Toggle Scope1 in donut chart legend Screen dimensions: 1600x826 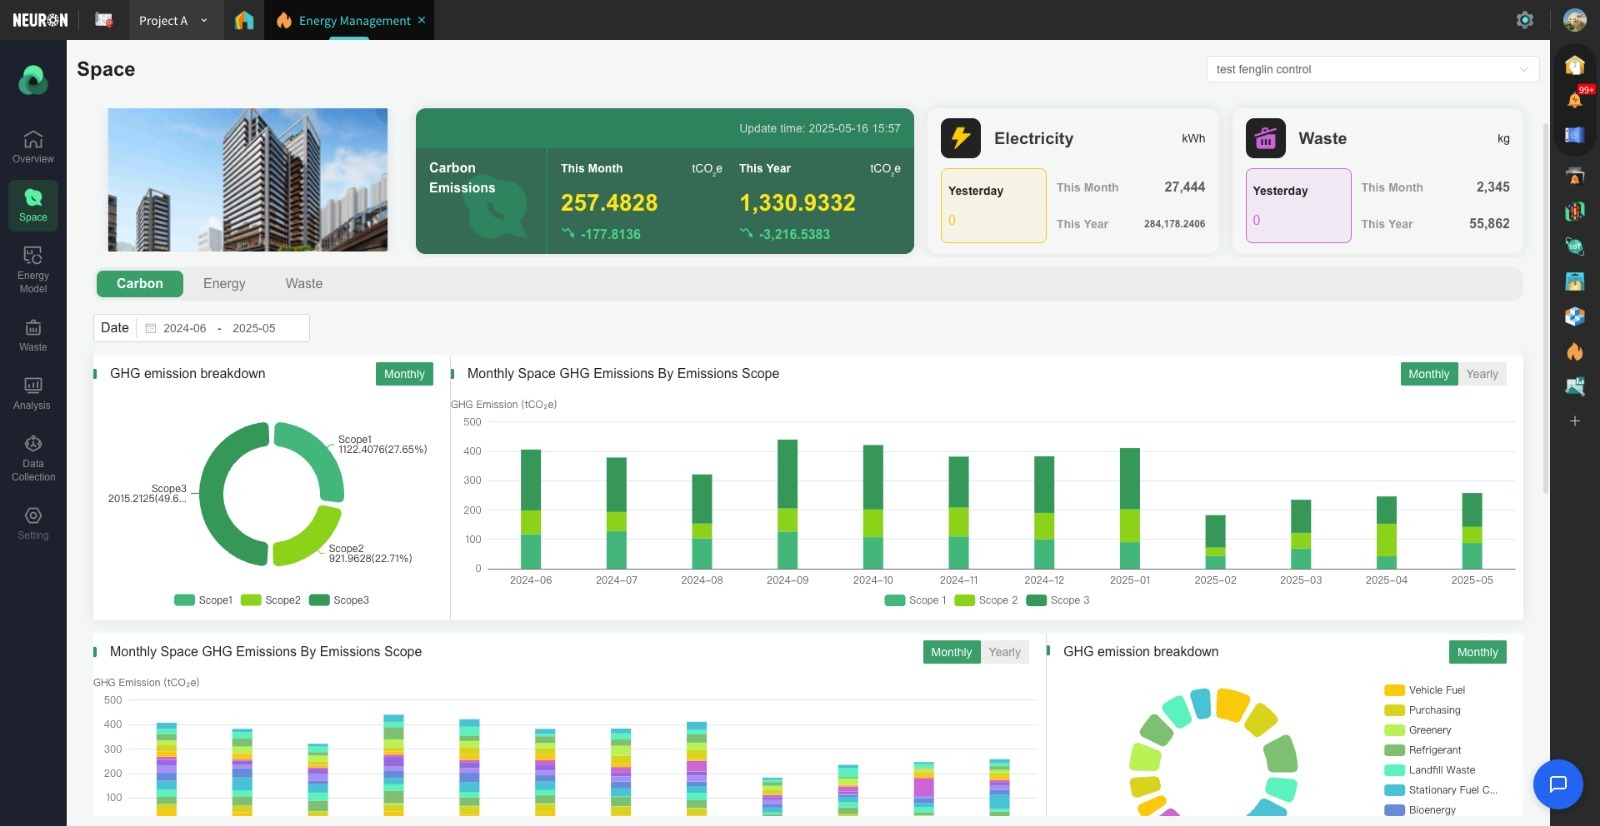pyautogui.click(x=204, y=600)
